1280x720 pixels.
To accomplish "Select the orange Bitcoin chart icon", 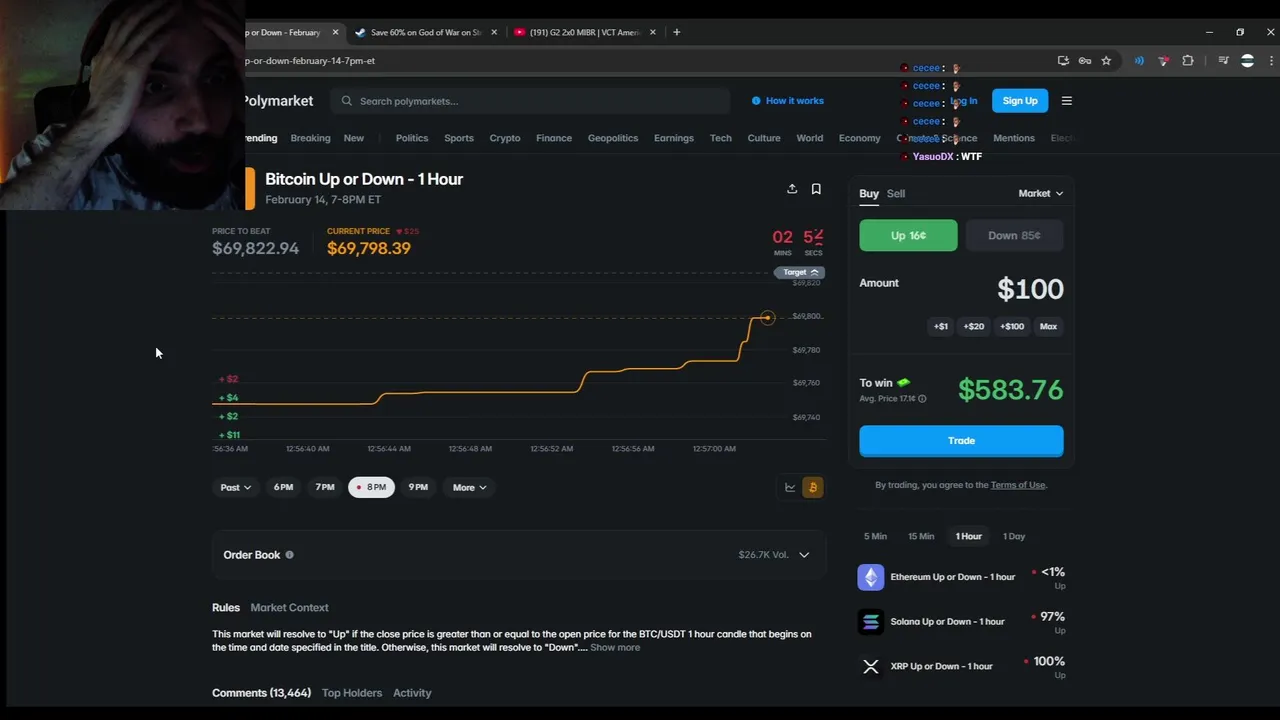I will pyautogui.click(x=812, y=488).
